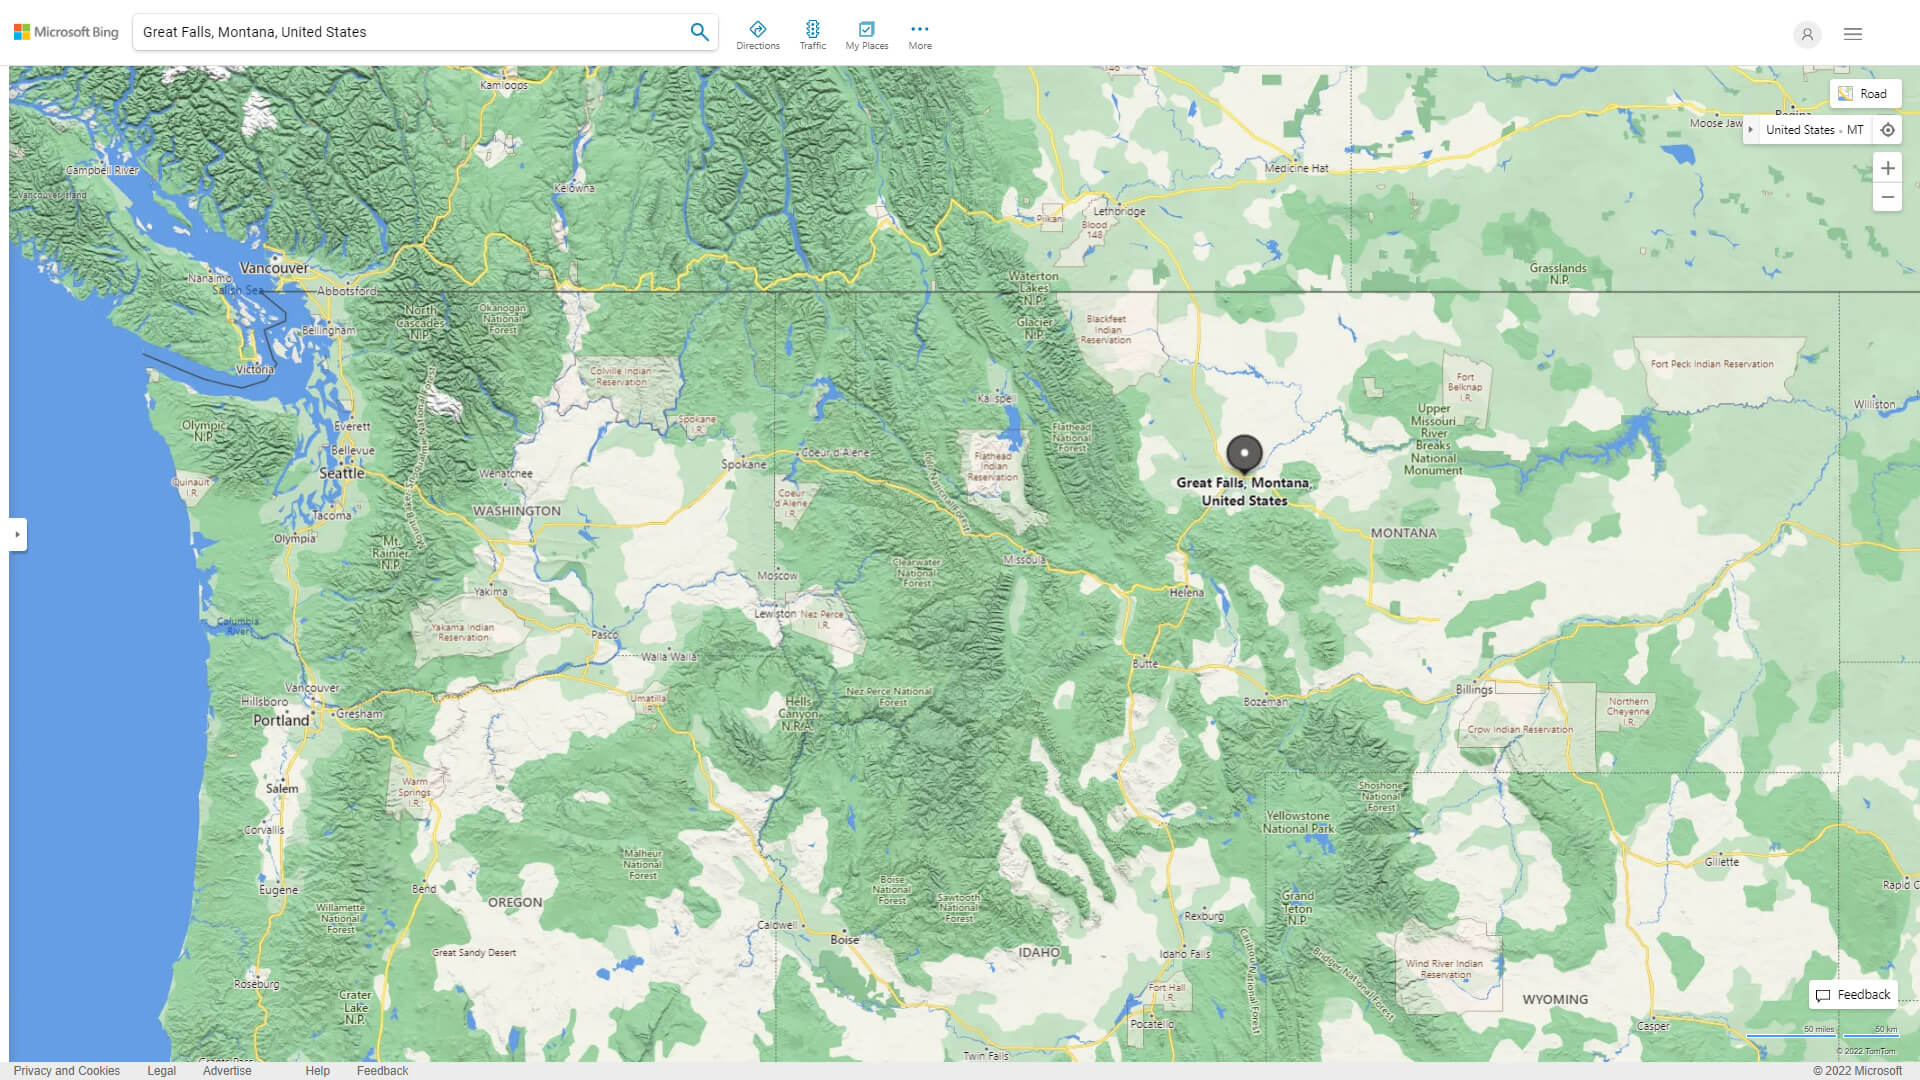The height and width of the screenshot is (1080, 1920).
Task: Run the search using the magnifier icon
Action: 698,31
